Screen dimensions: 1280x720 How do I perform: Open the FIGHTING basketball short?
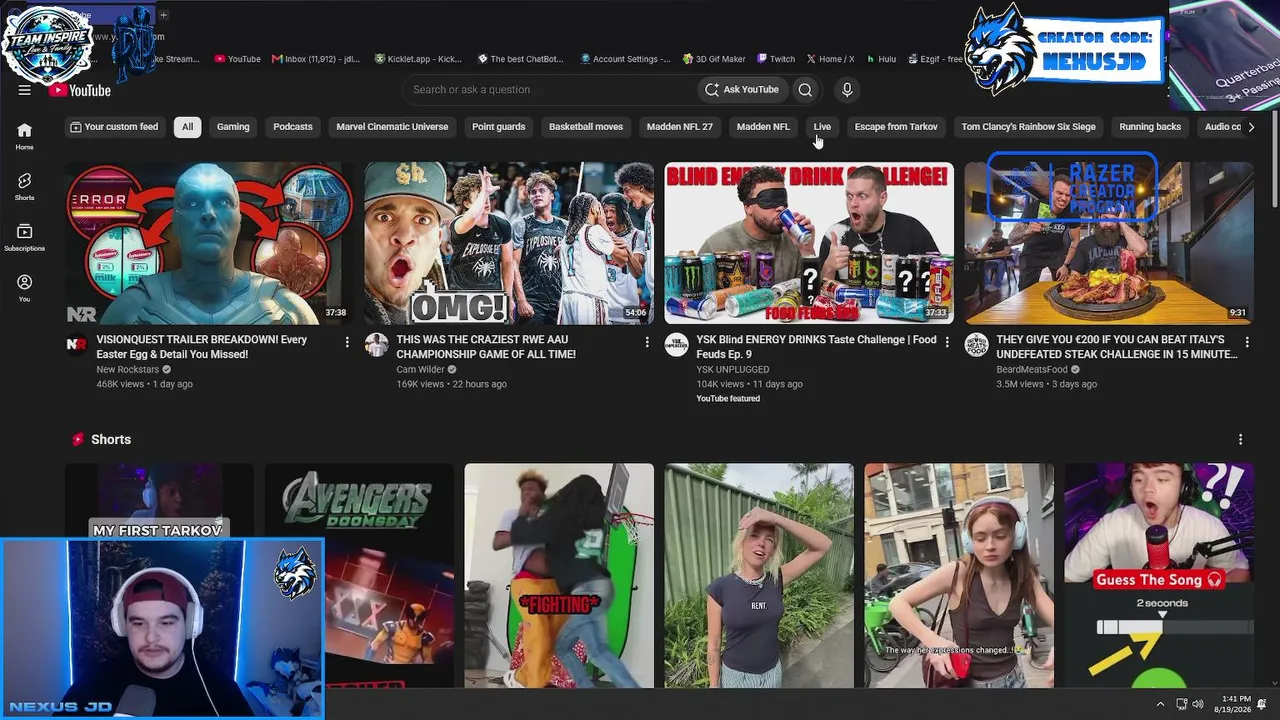[x=559, y=575]
